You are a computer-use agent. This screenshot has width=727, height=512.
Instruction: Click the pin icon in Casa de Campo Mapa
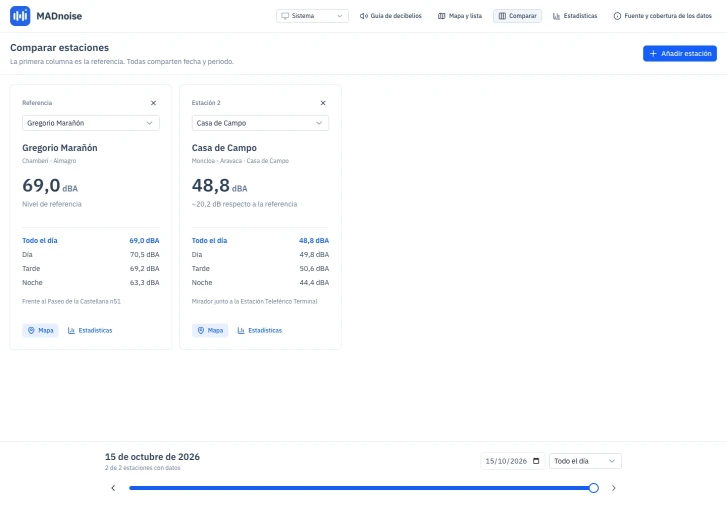tap(201, 330)
